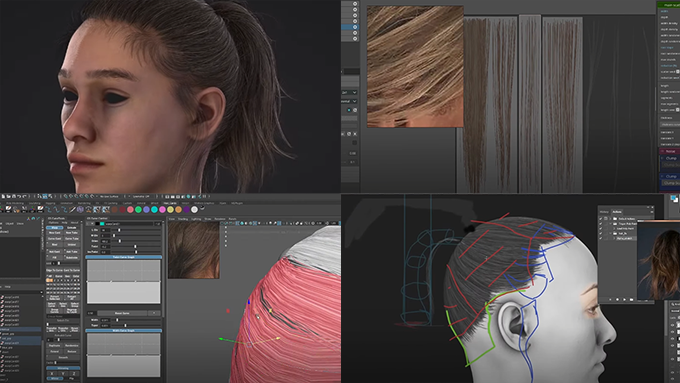
Task: Click the dark red circle shelf button
Action: (122, 210)
